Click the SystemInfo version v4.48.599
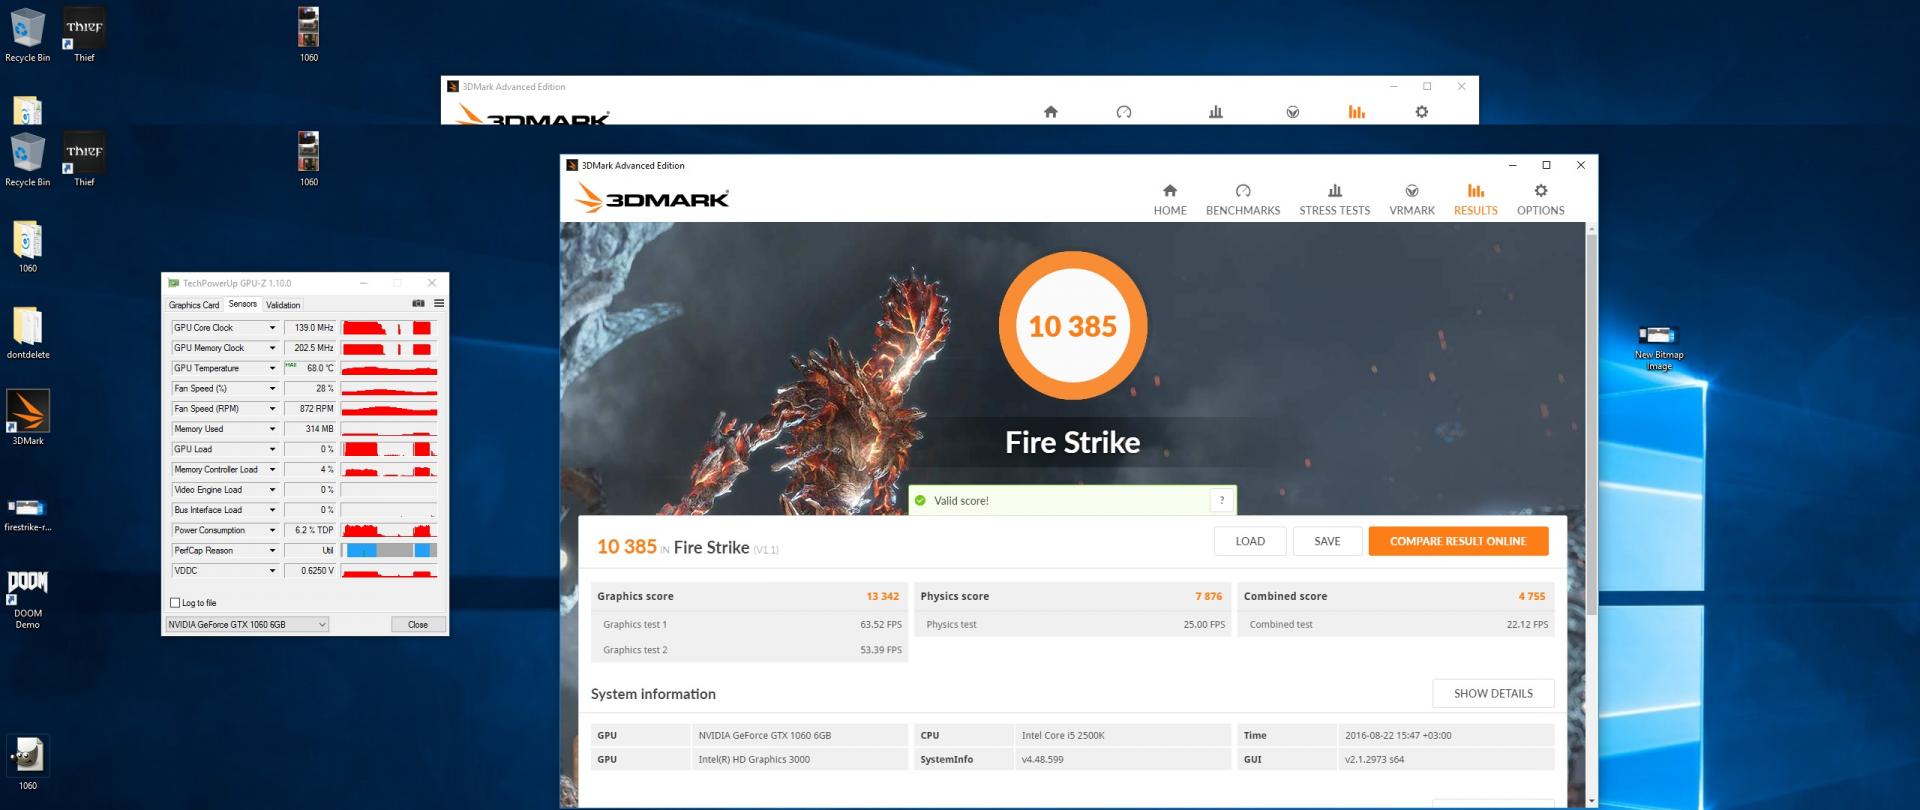 (x=1042, y=759)
